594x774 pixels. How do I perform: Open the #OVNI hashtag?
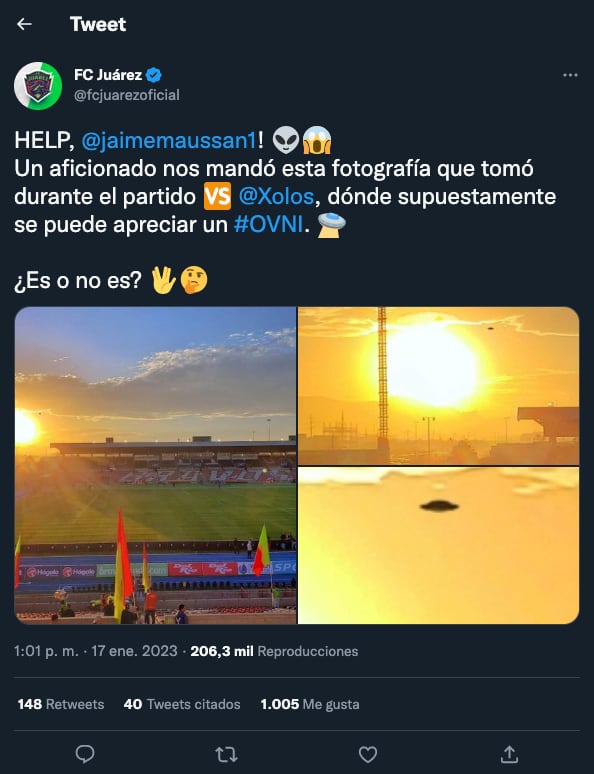click(268, 225)
